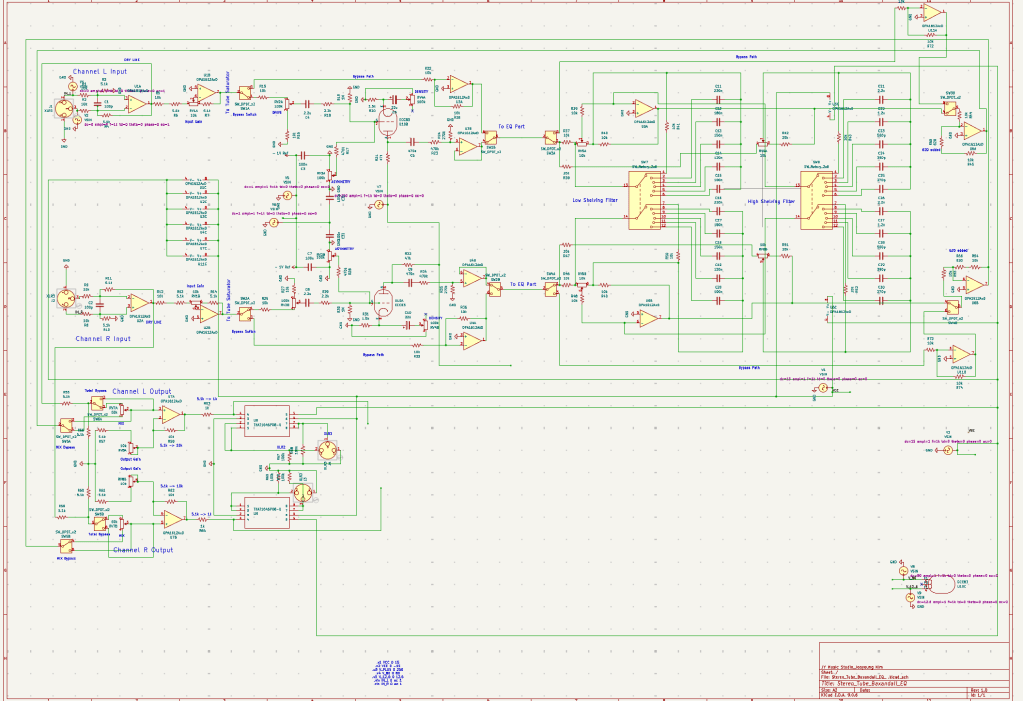The height and width of the screenshot is (701, 1023).
Task: Click the Channel L Total Bypass switch
Action: click(x=97, y=403)
